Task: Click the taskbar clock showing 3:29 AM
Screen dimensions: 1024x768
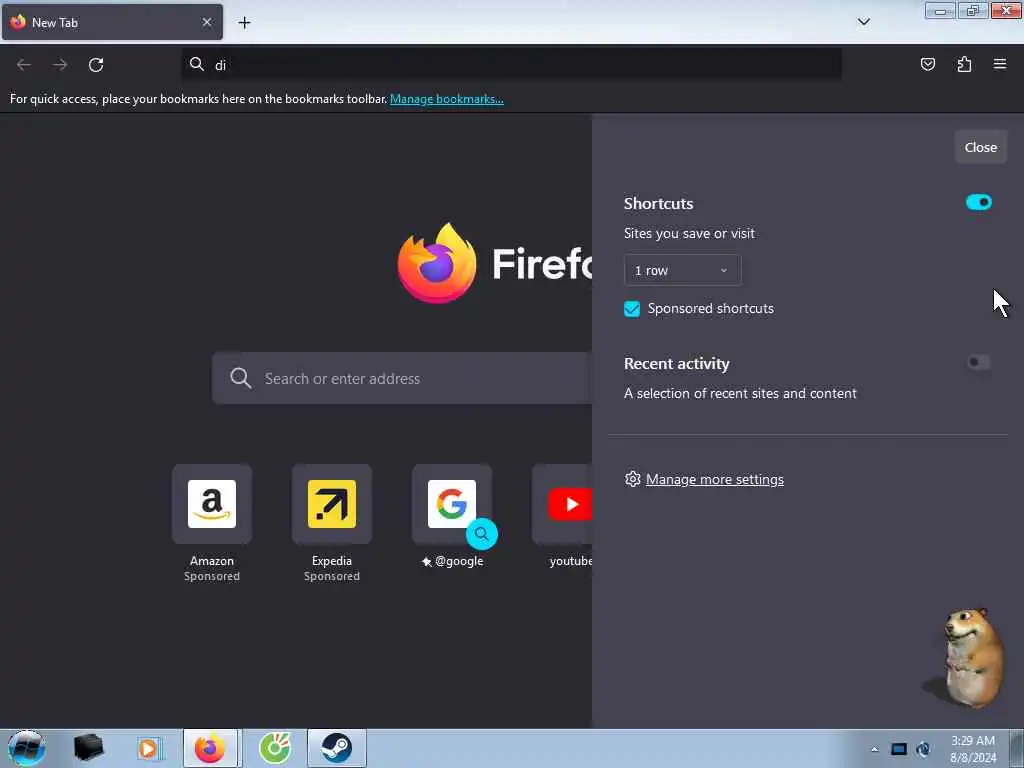Action: pos(973,749)
